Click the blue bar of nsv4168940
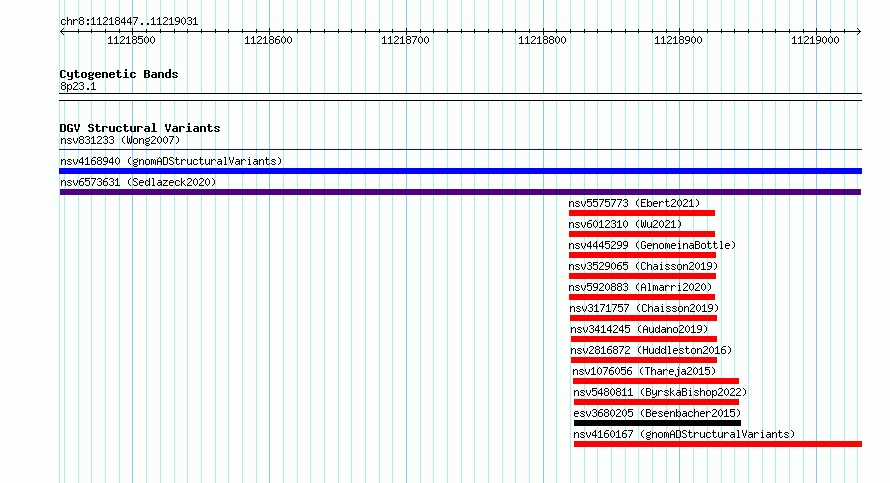 click(x=460, y=171)
